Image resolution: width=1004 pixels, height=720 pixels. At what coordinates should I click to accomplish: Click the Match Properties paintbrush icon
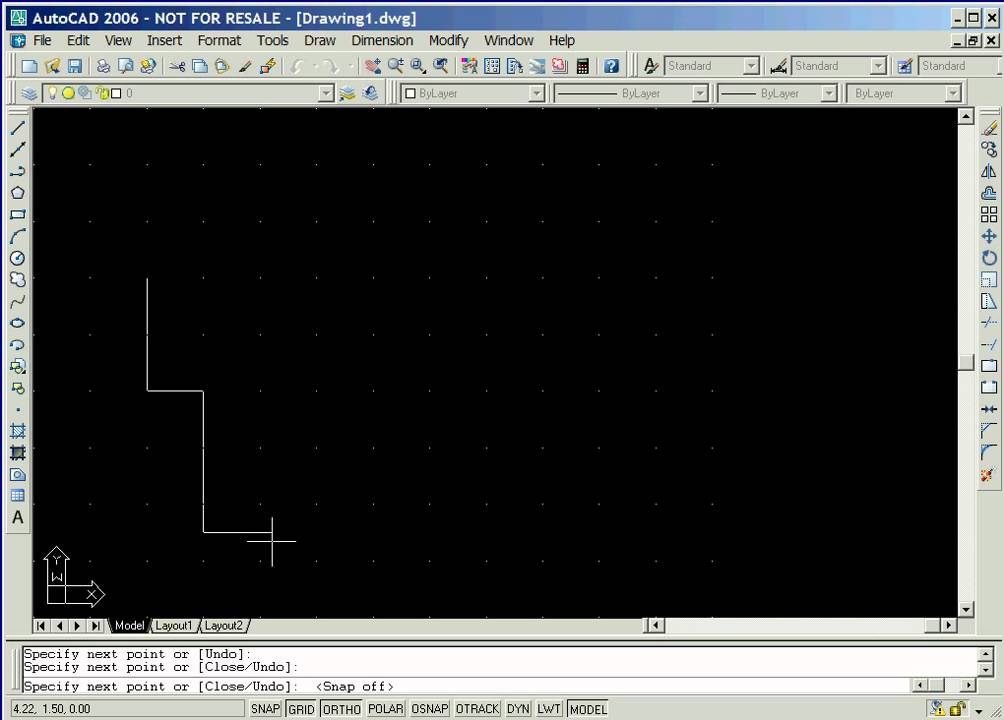pos(245,66)
